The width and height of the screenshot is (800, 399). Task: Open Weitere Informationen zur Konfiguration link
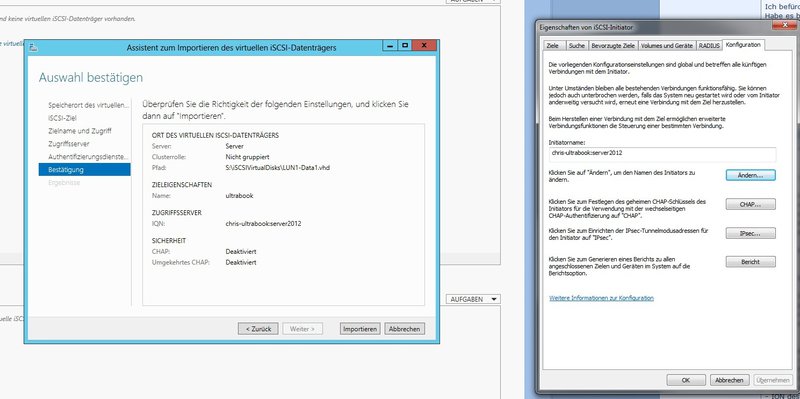[x=601, y=298]
